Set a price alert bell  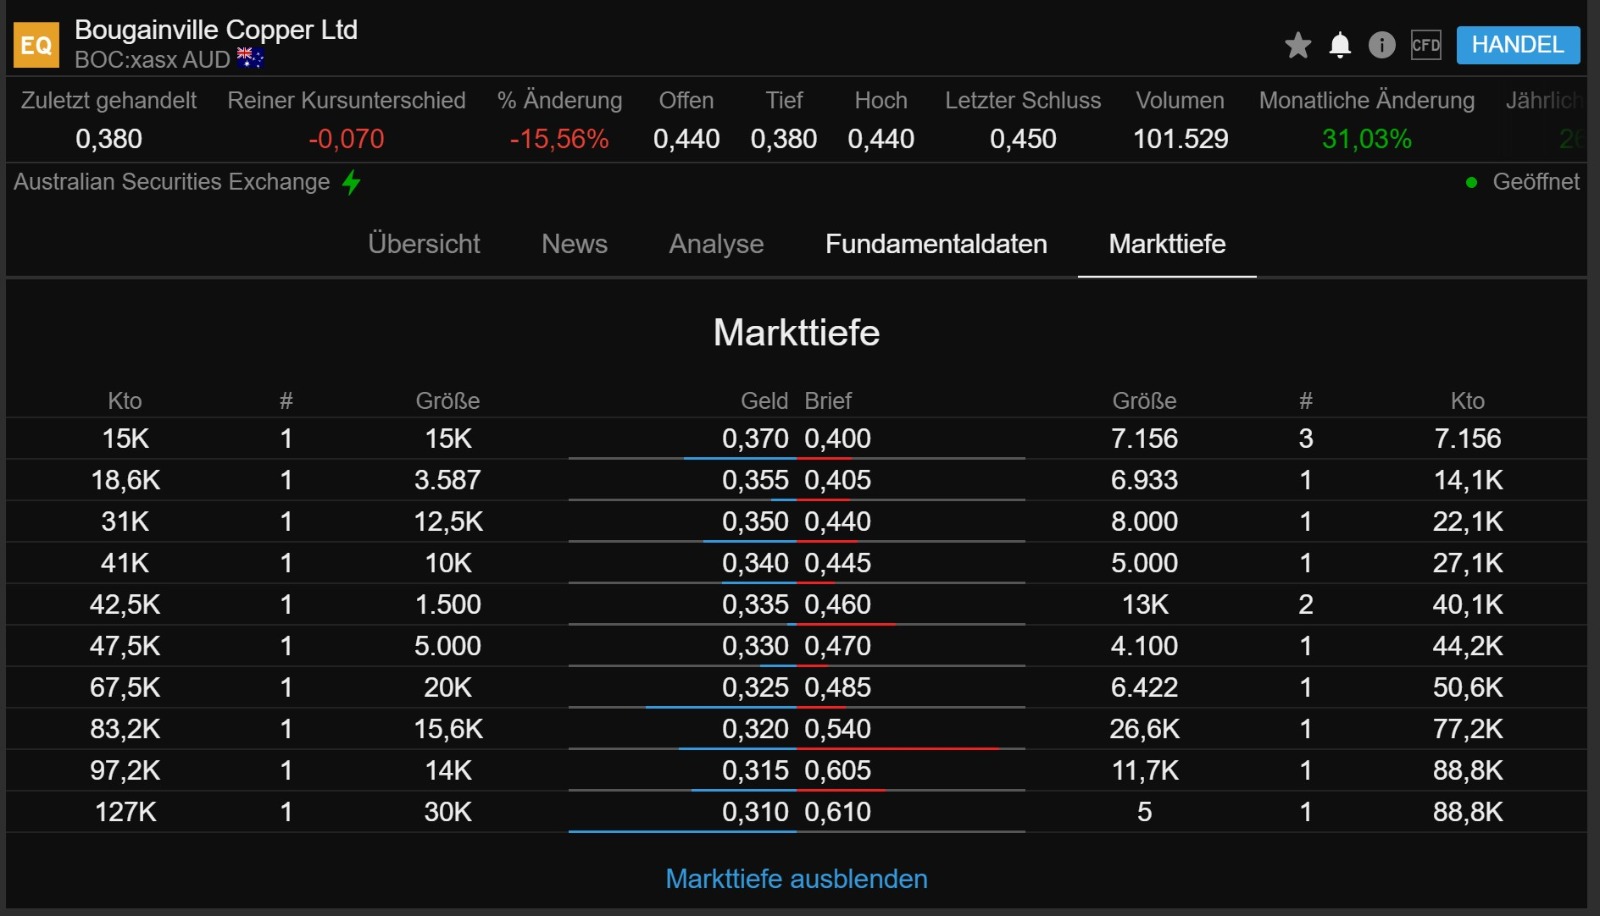1340,45
